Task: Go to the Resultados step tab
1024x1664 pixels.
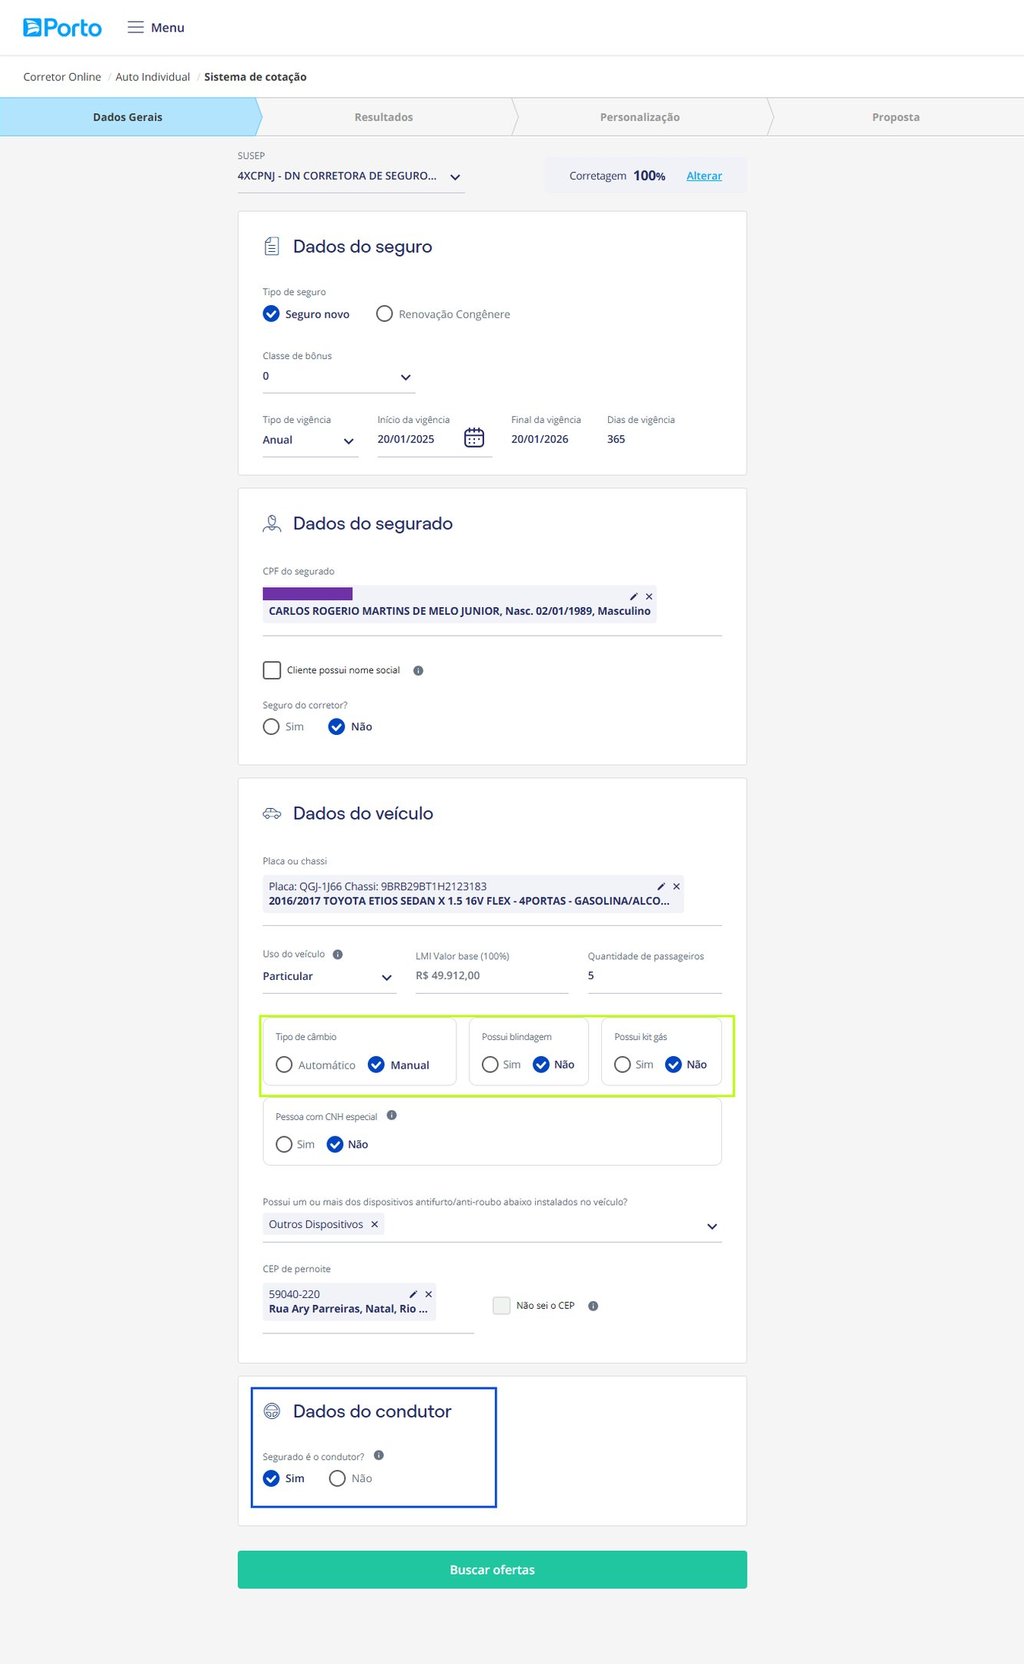Action: 384,117
